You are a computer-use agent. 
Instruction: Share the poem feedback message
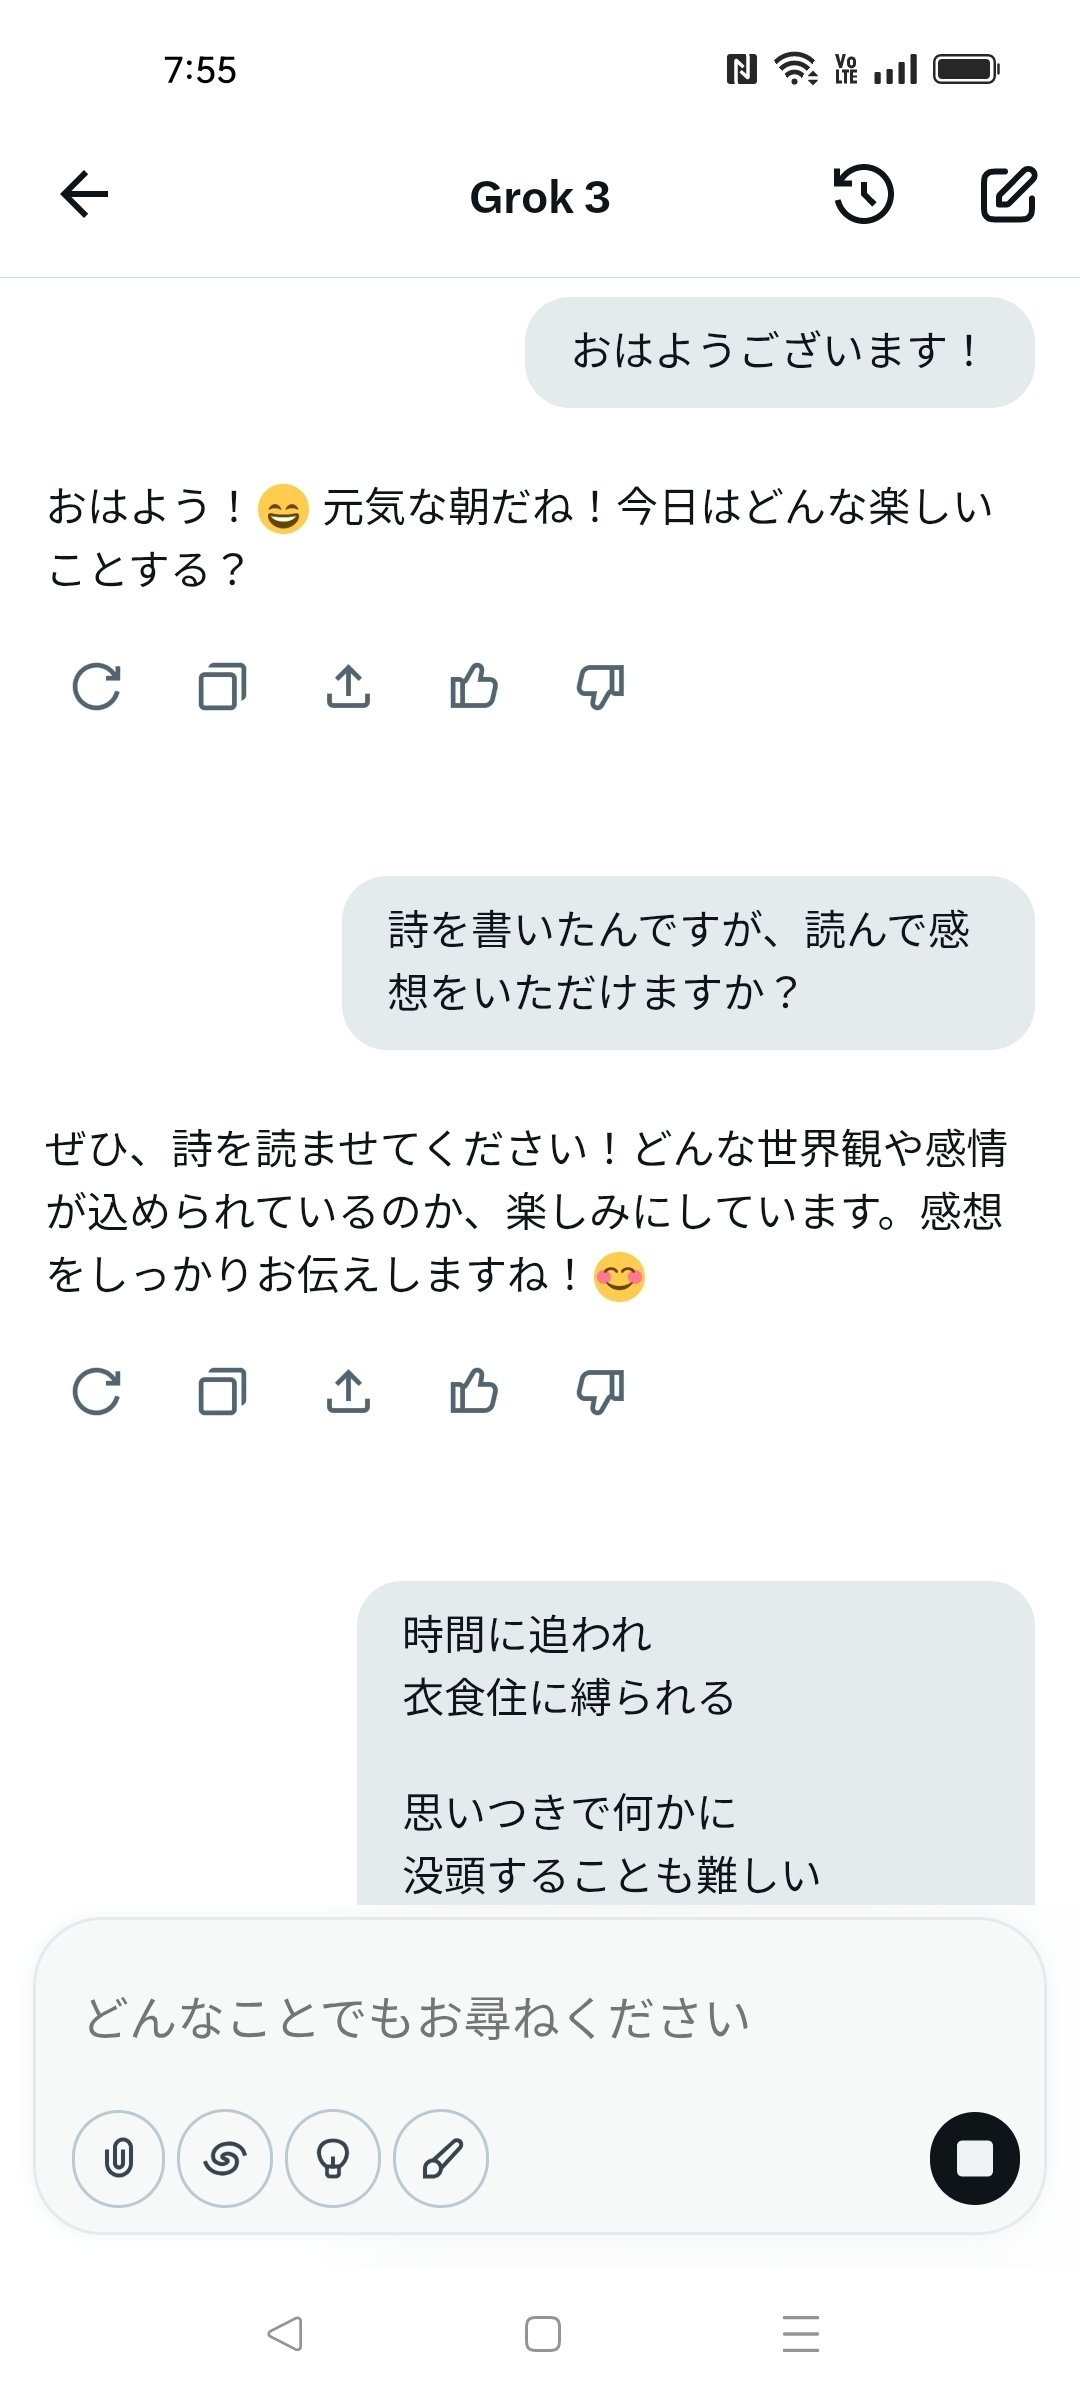tap(349, 1390)
